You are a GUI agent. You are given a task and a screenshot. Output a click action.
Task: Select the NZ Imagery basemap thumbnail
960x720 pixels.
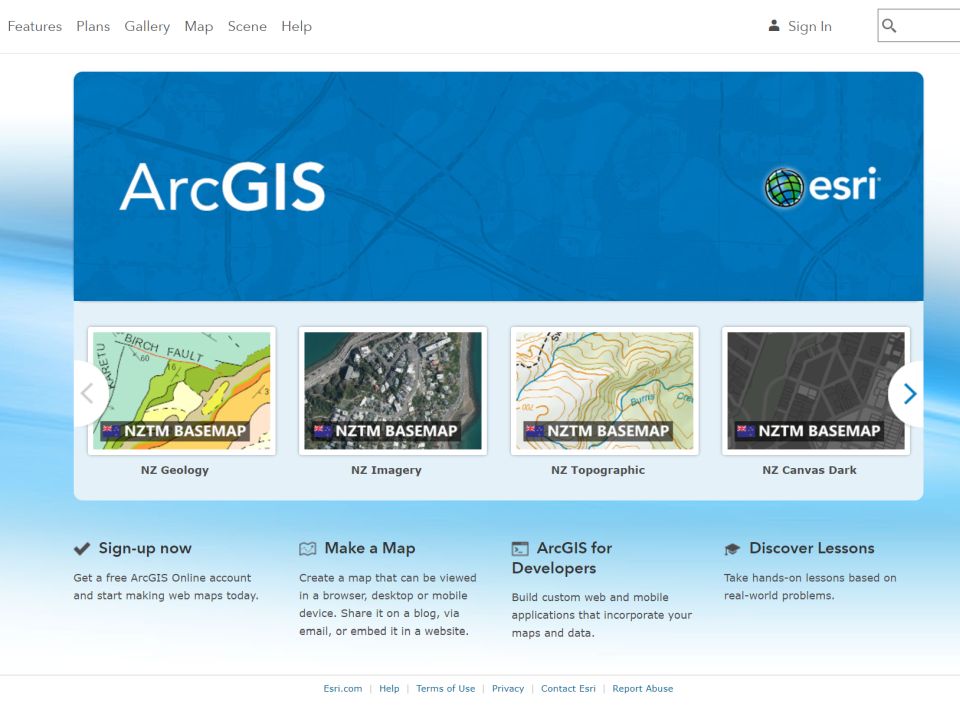coord(393,391)
